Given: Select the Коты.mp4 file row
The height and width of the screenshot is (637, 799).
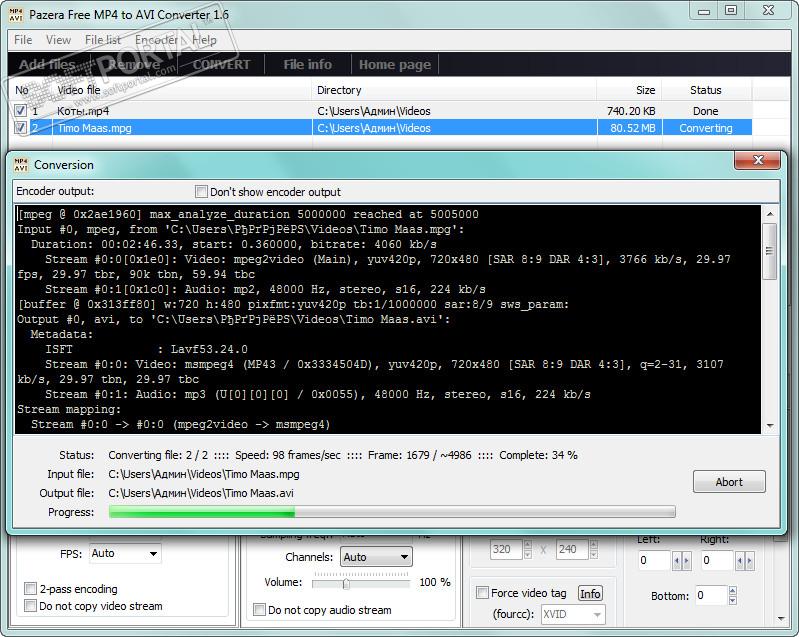Looking at the screenshot, I should click(x=381, y=111).
